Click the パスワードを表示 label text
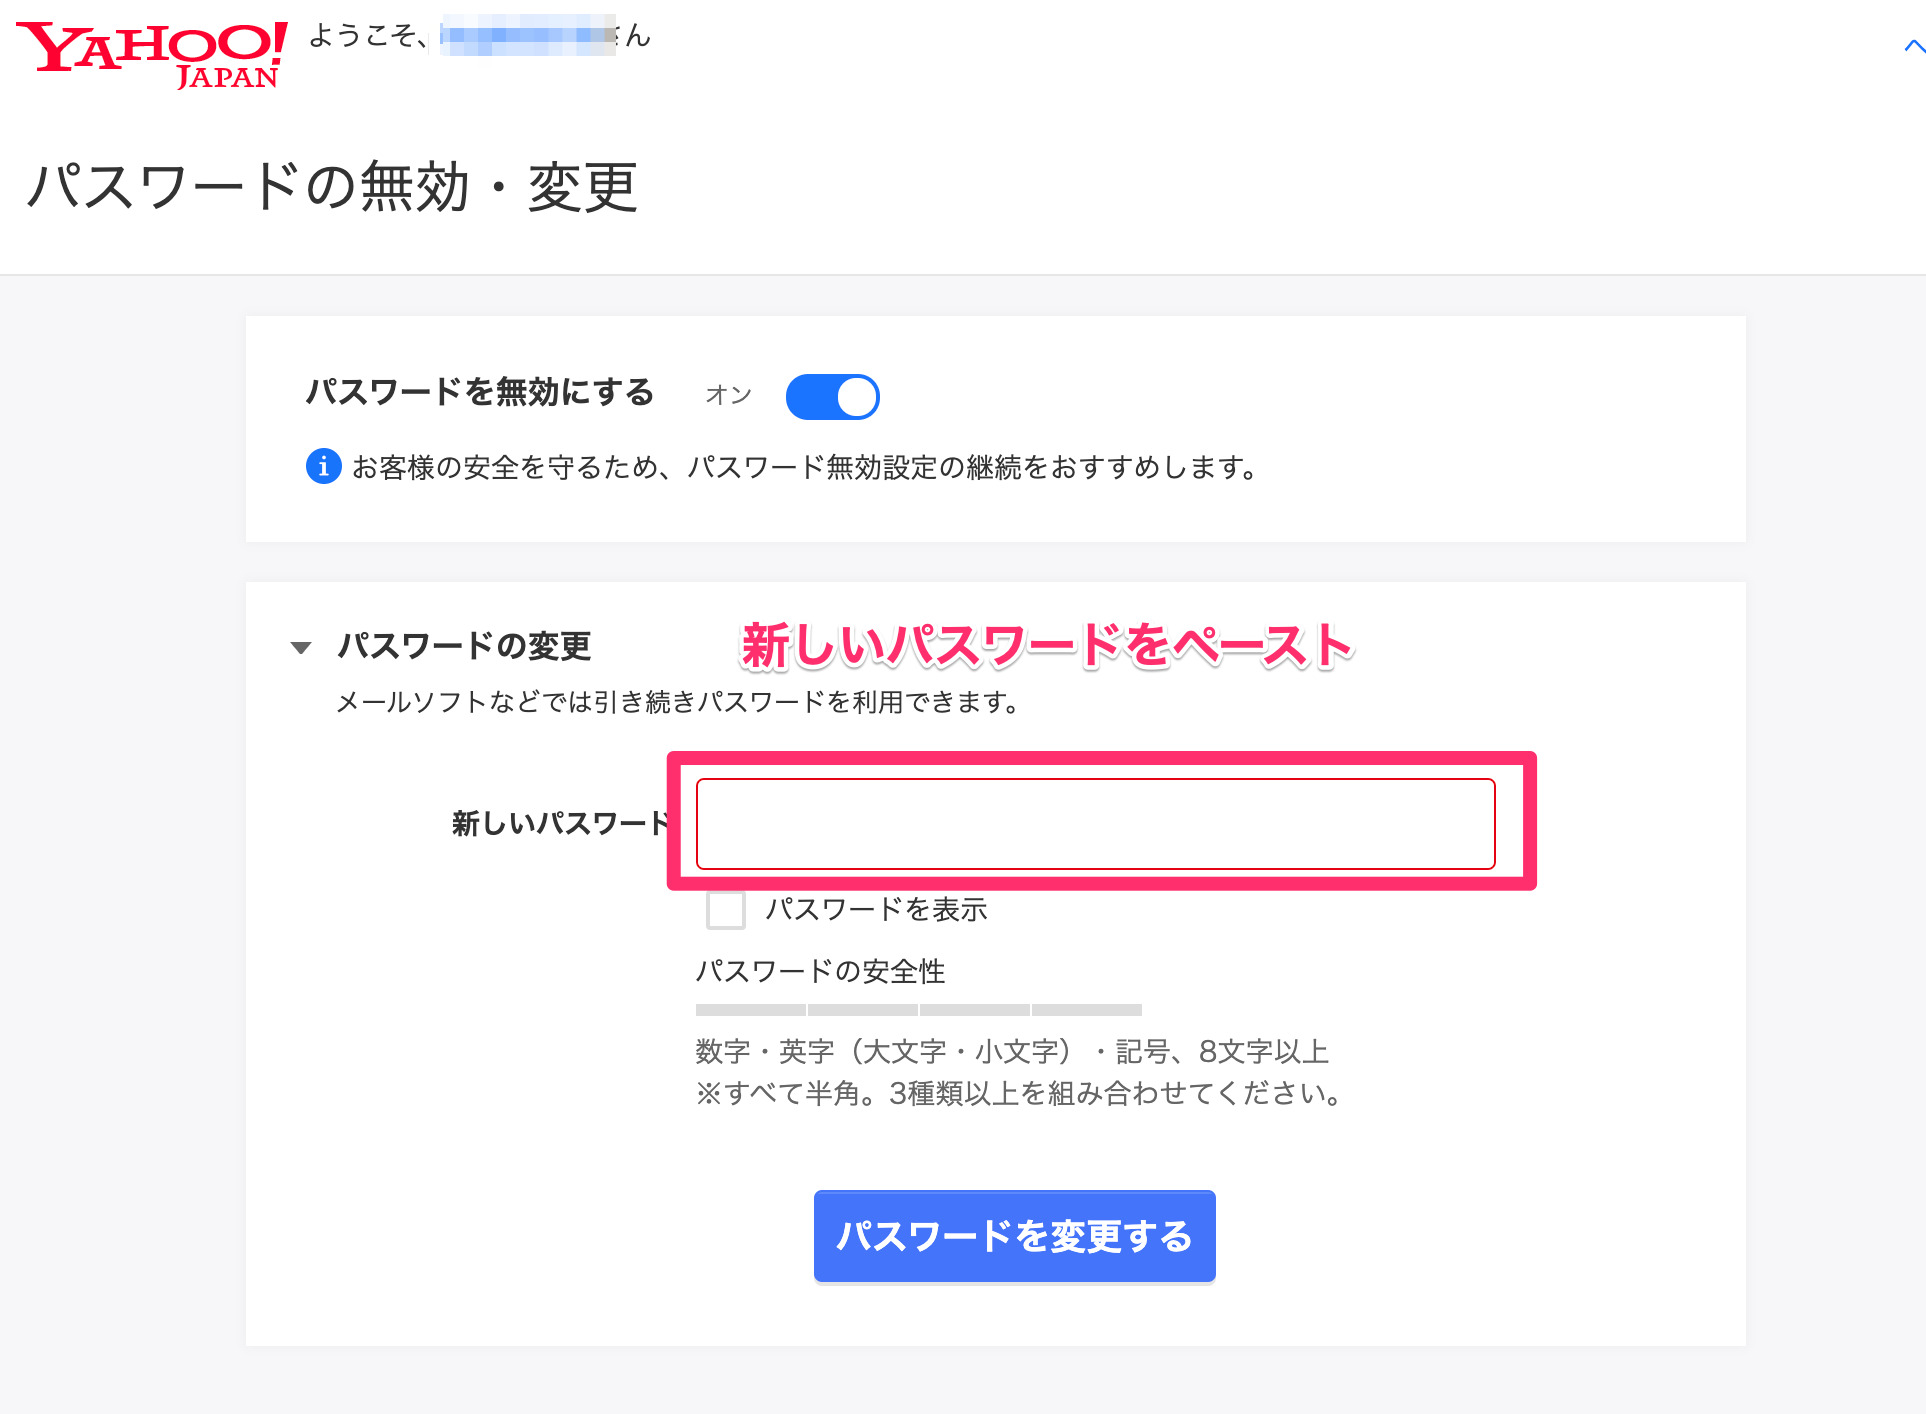This screenshot has width=1926, height=1414. [877, 909]
